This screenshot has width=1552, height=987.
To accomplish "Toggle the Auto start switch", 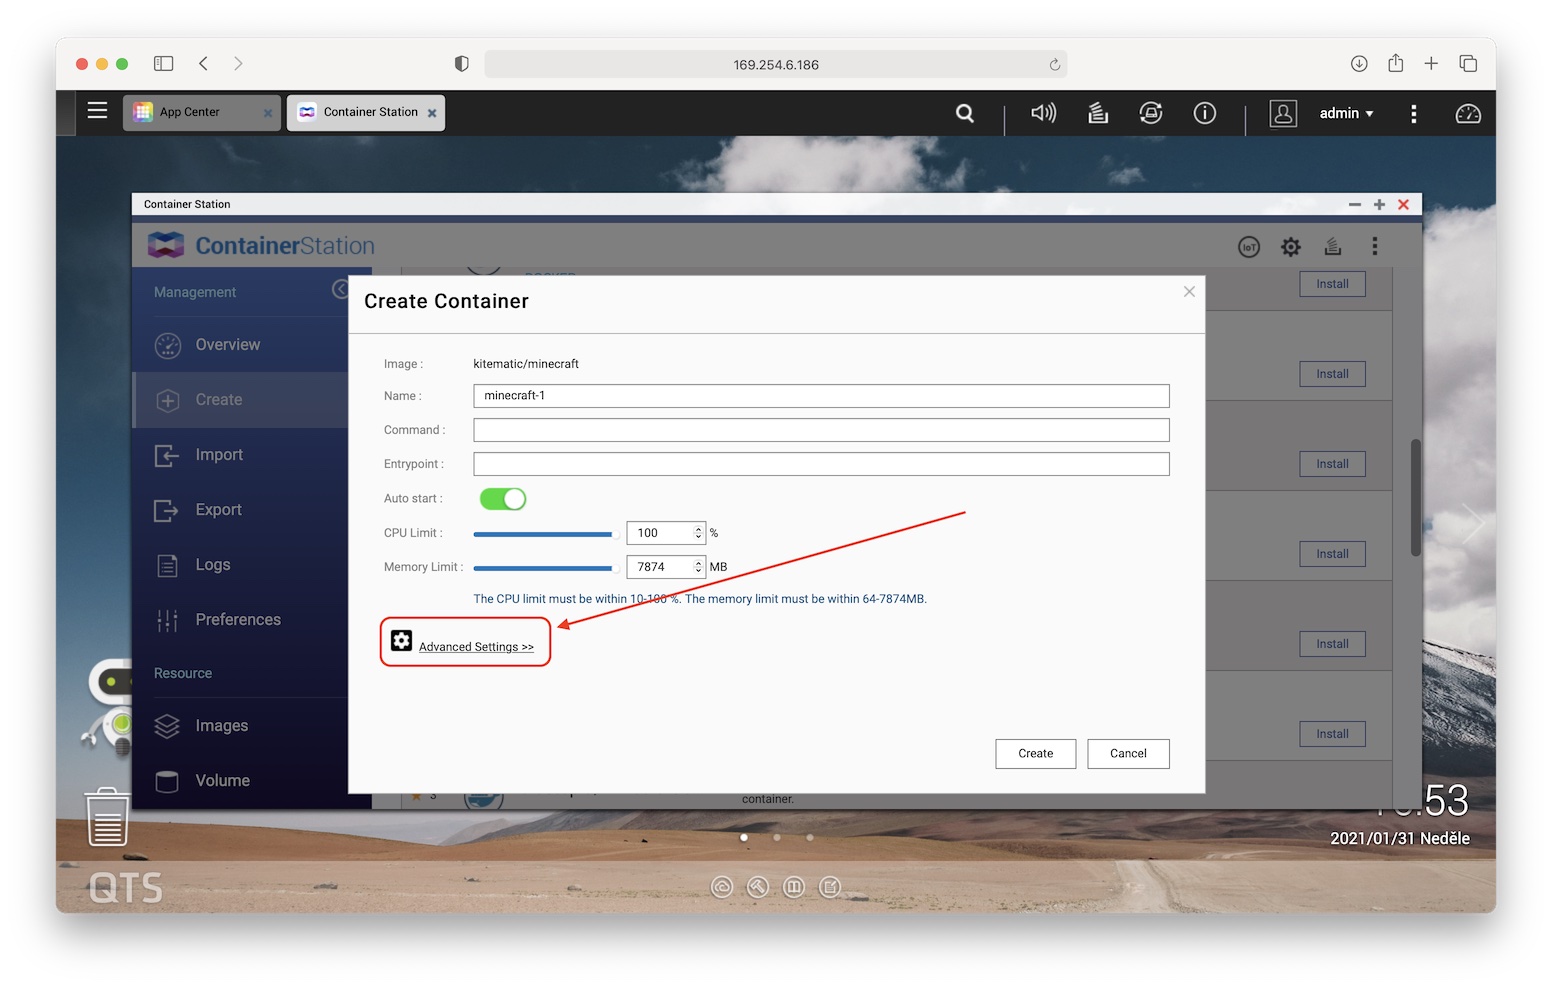I will (x=502, y=499).
